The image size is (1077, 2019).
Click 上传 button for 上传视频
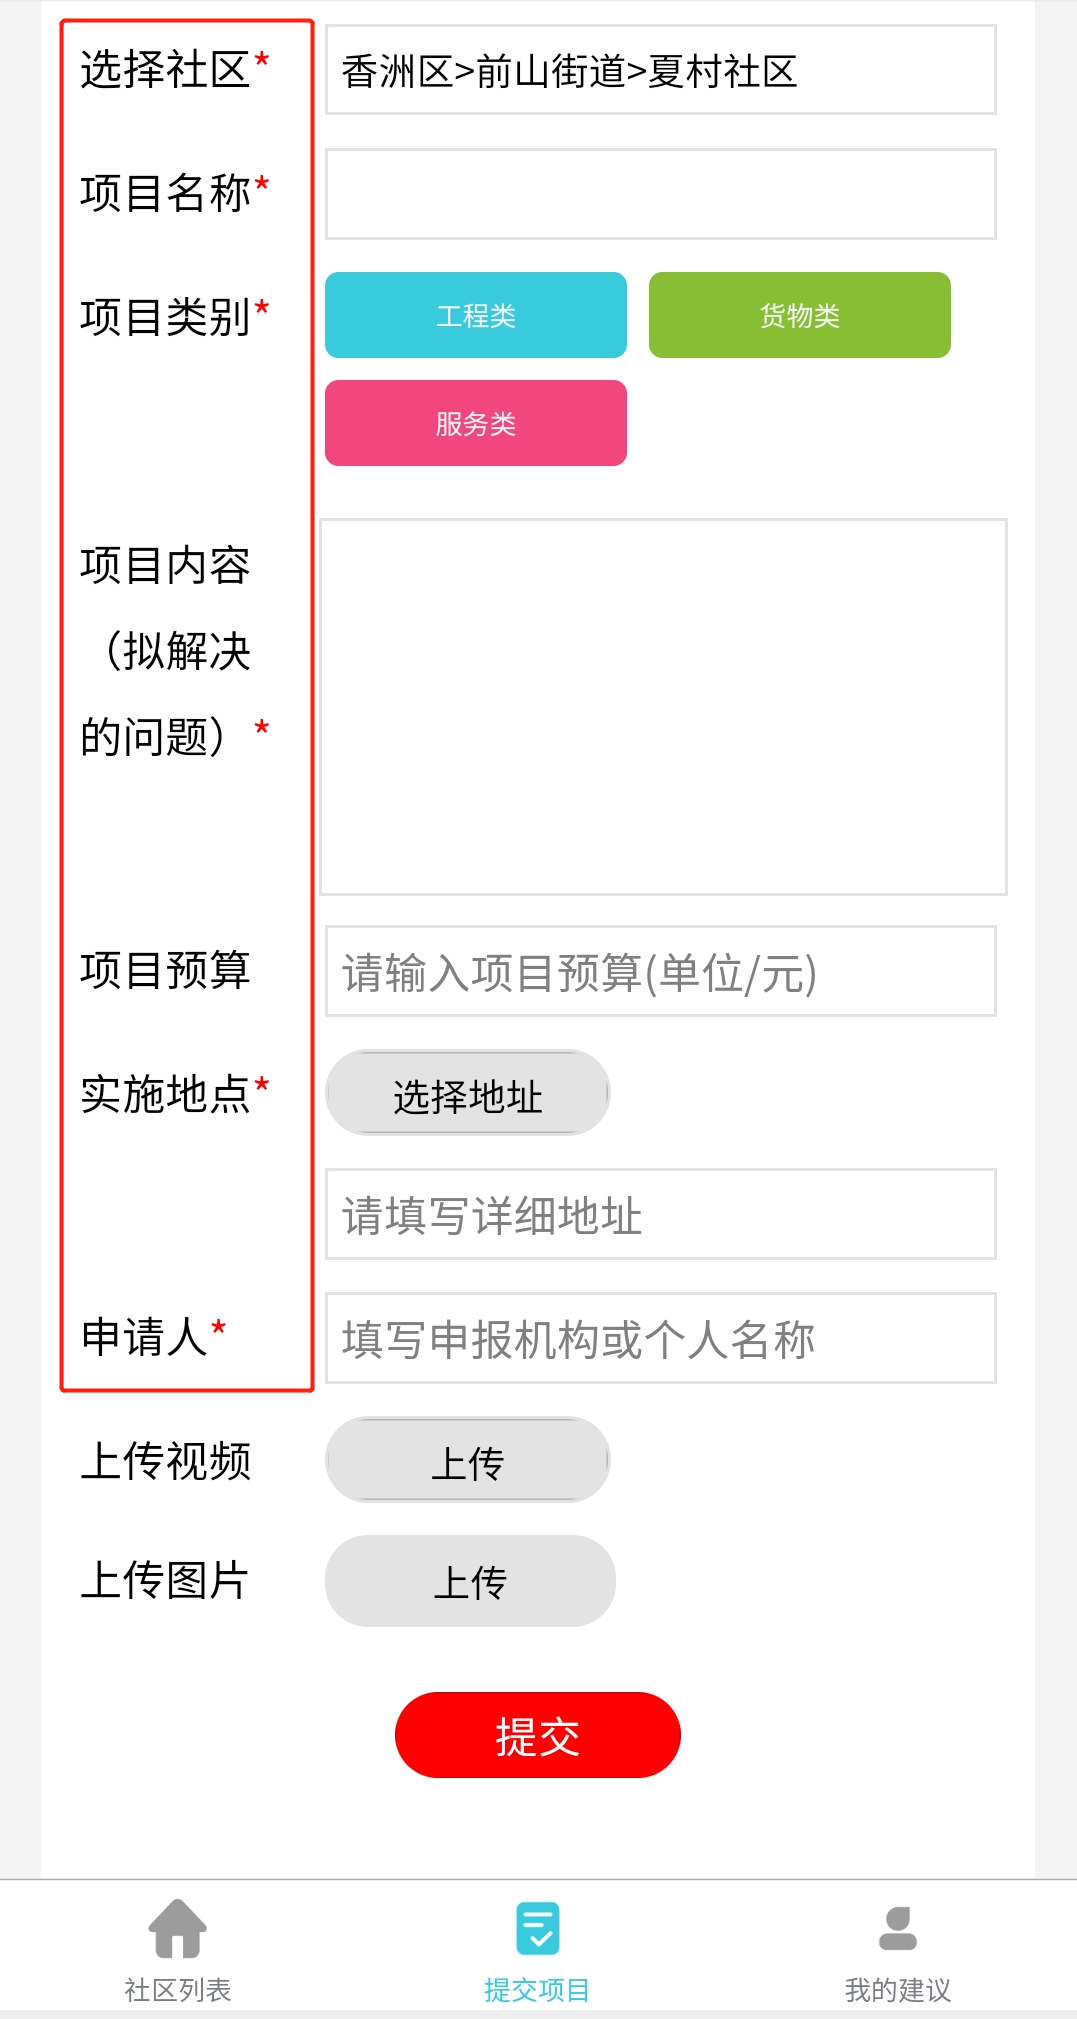(x=468, y=1460)
